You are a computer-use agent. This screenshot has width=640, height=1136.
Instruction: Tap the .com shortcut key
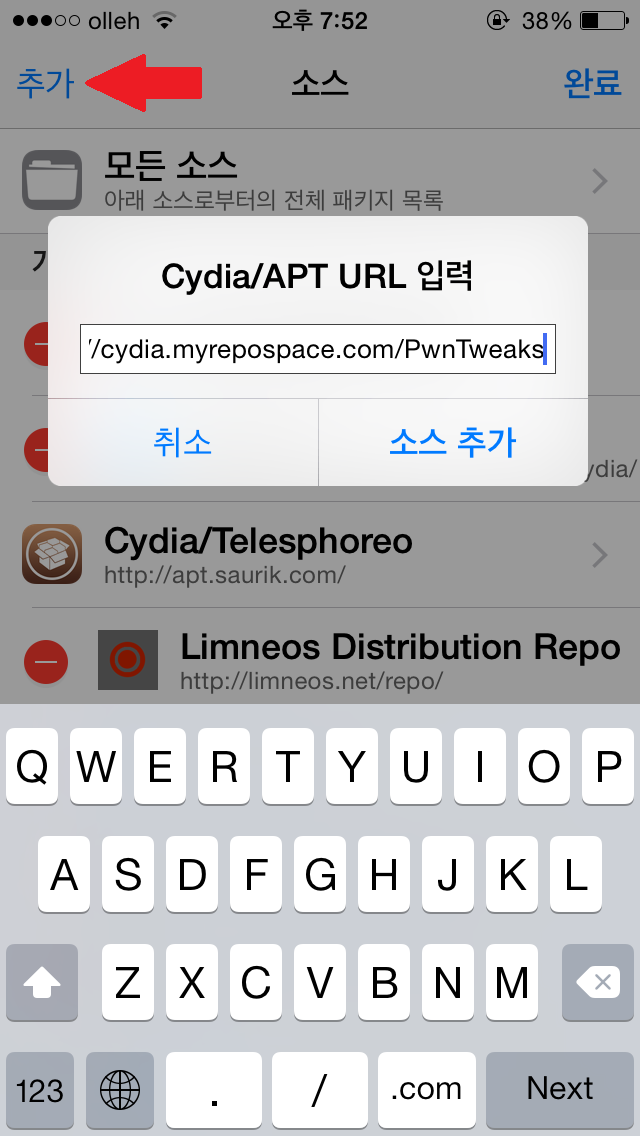point(427,1088)
